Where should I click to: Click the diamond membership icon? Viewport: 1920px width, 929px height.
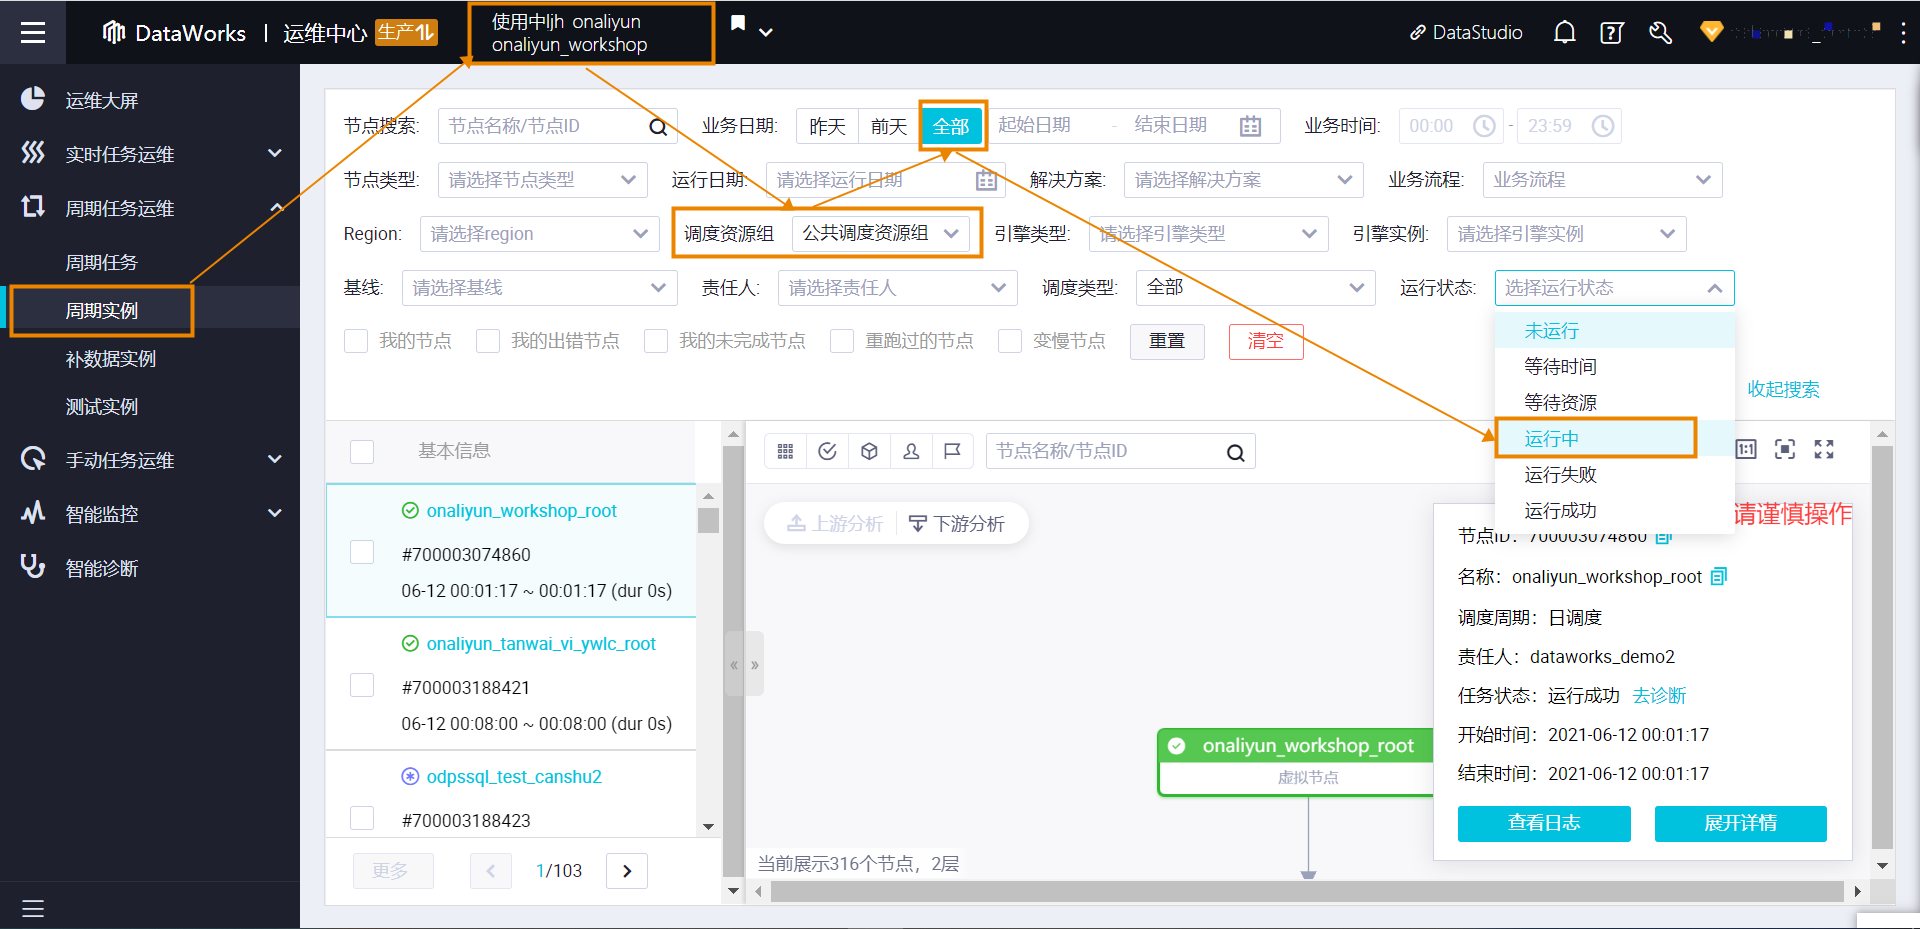click(1711, 32)
